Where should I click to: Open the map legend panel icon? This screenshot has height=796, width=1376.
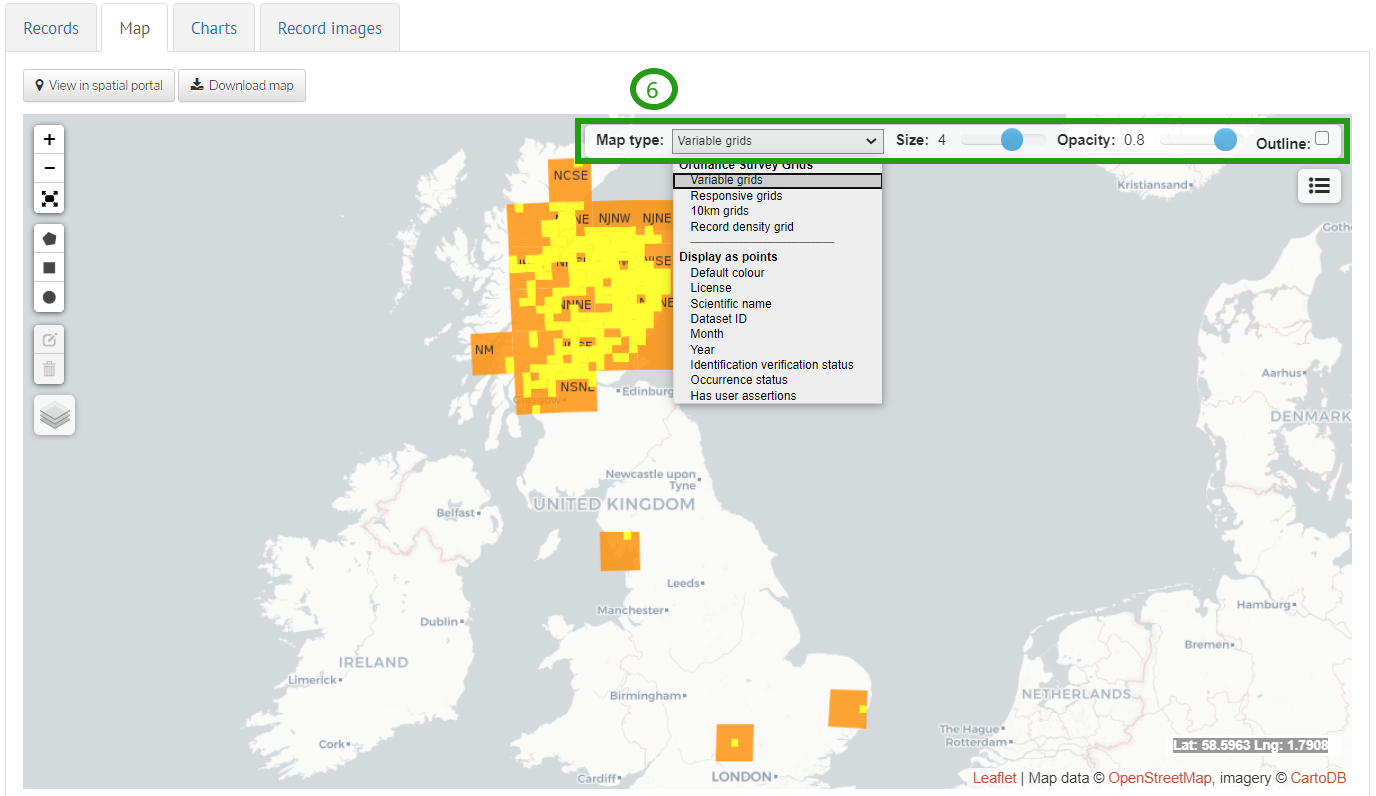click(x=1319, y=186)
